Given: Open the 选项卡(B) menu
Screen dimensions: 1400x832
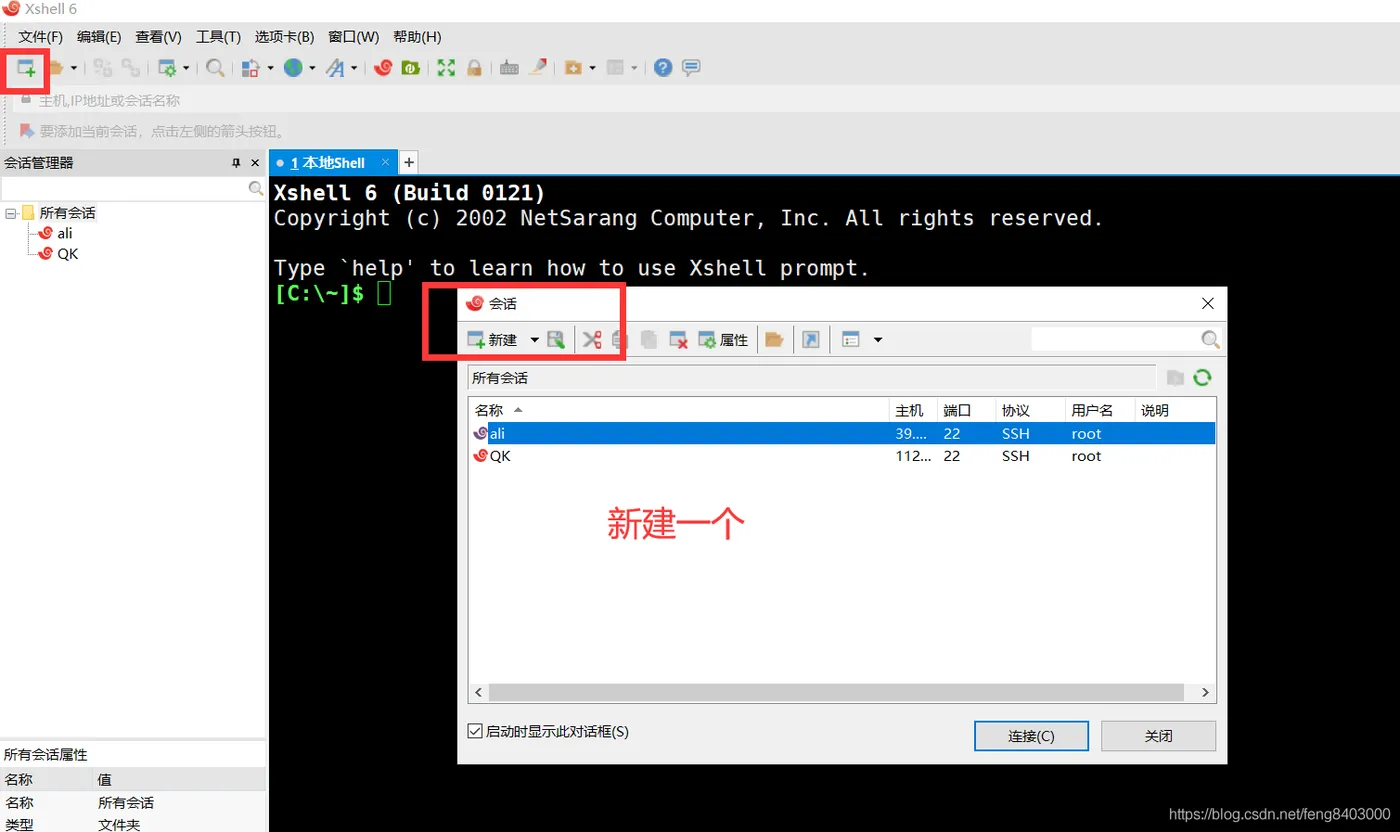Looking at the screenshot, I should coord(284,37).
